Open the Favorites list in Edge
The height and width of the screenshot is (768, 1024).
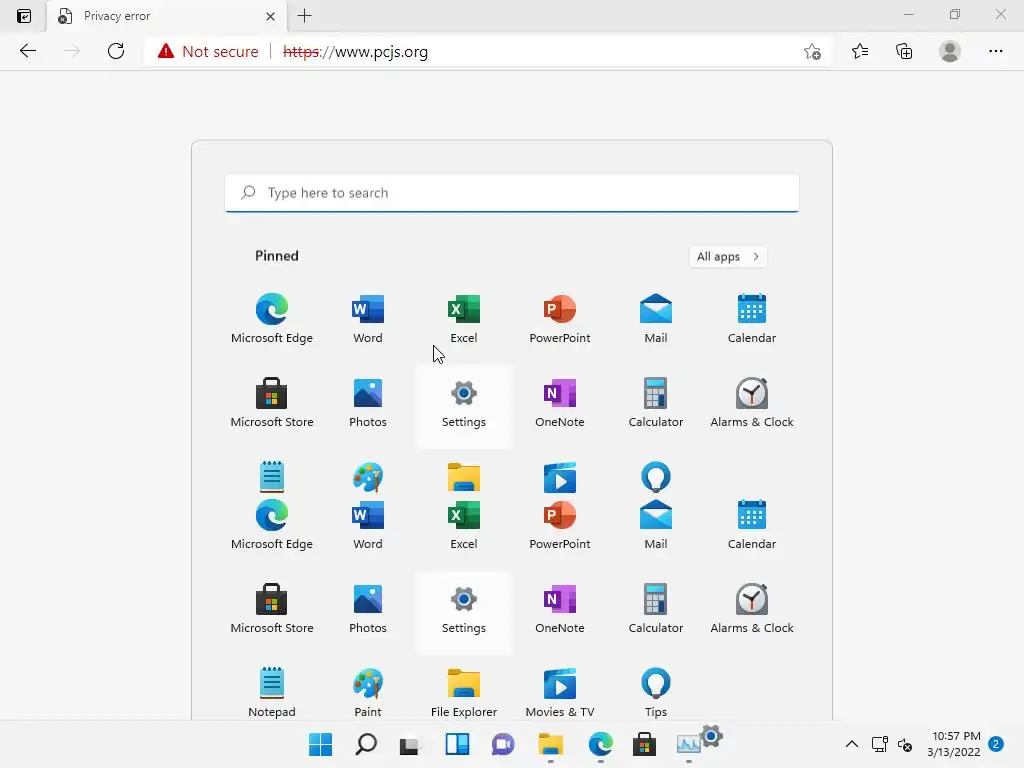click(x=860, y=51)
